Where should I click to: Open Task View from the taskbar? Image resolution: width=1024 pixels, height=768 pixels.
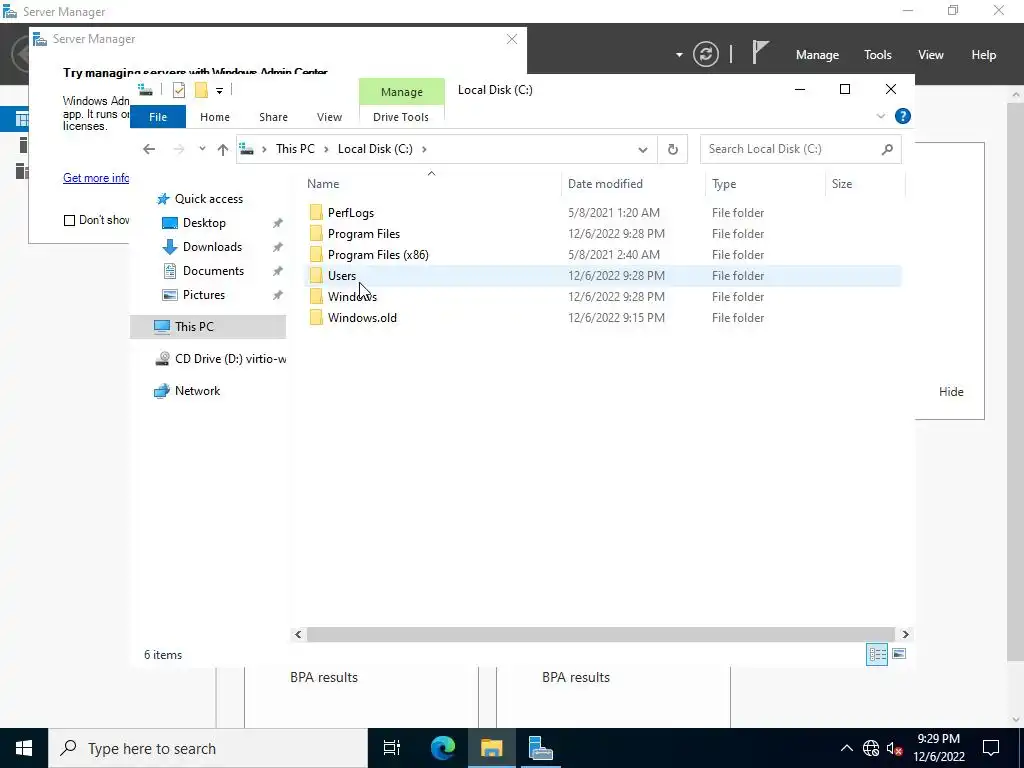[392, 748]
